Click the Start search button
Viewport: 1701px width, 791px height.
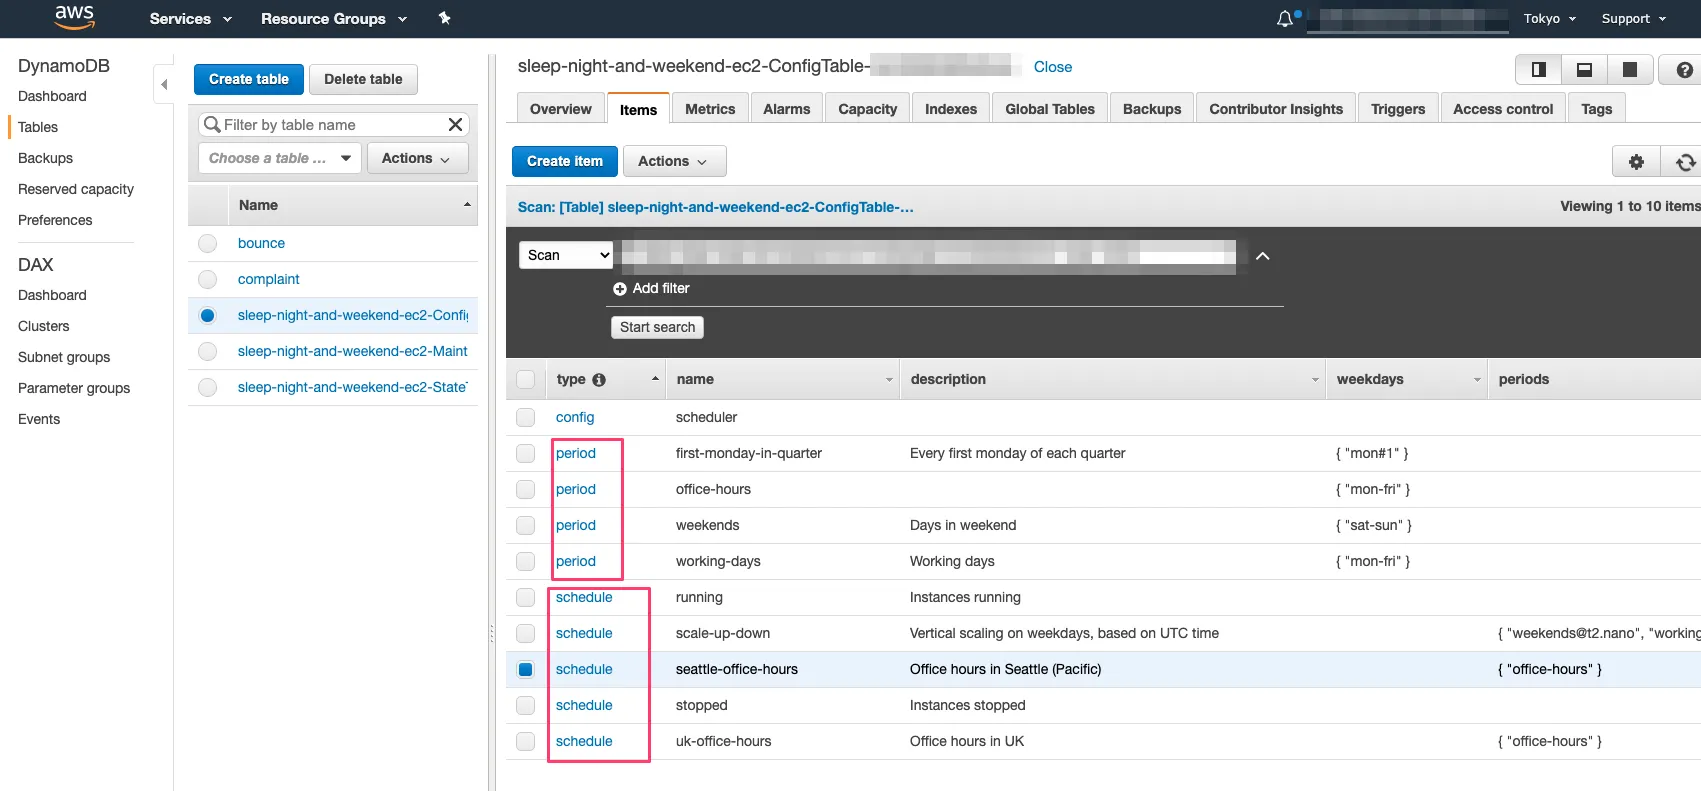click(657, 328)
